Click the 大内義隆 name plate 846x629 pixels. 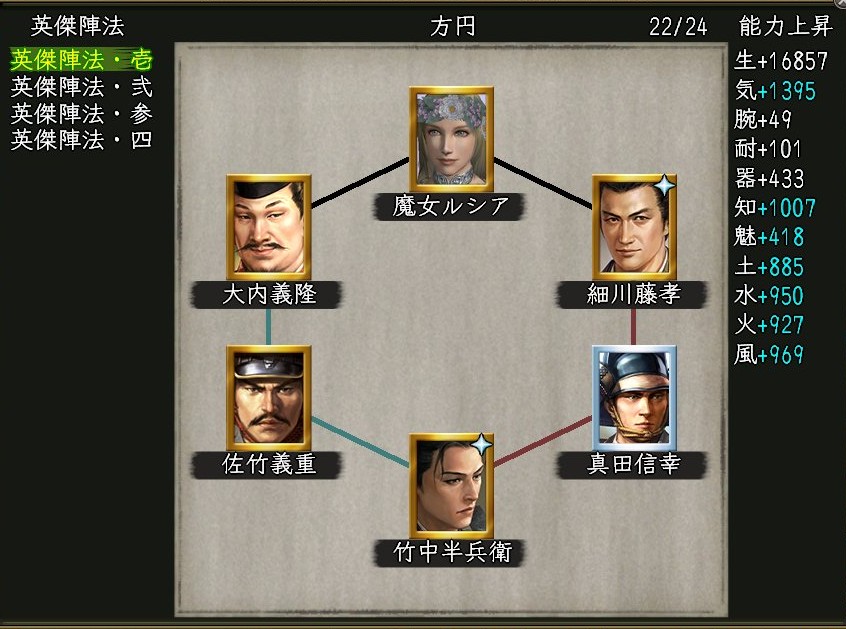pyautogui.click(x=267, y=295)
